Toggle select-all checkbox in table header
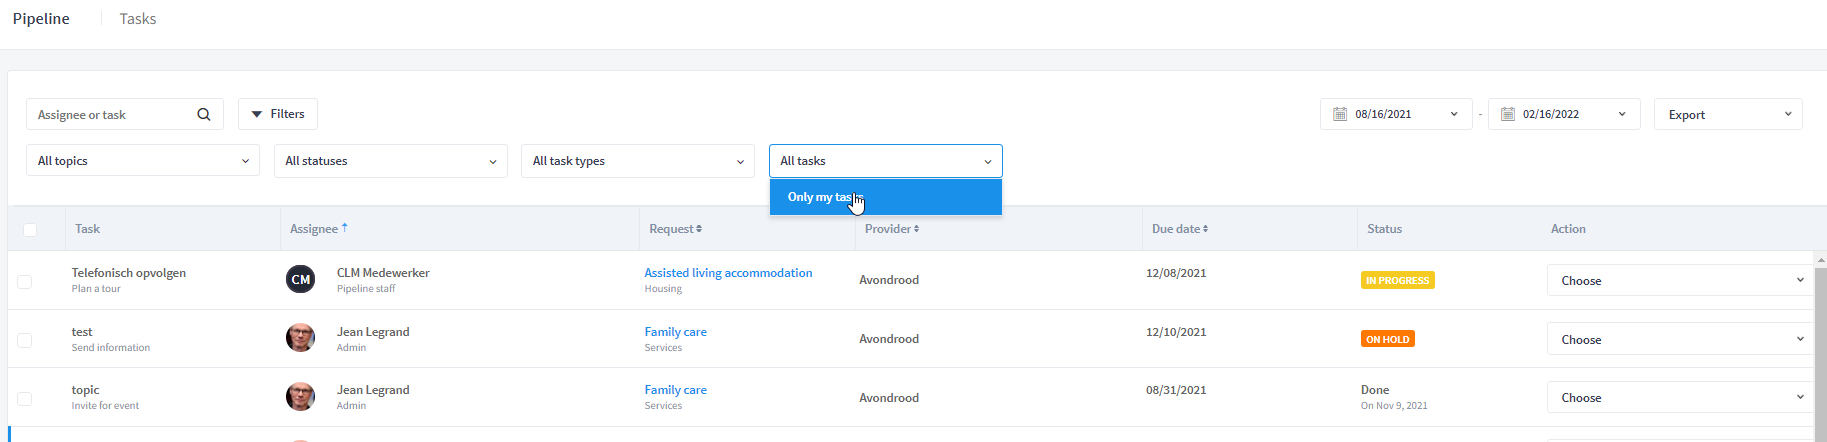The height and width of the screenshot is (442, 1827). point(30,230)
